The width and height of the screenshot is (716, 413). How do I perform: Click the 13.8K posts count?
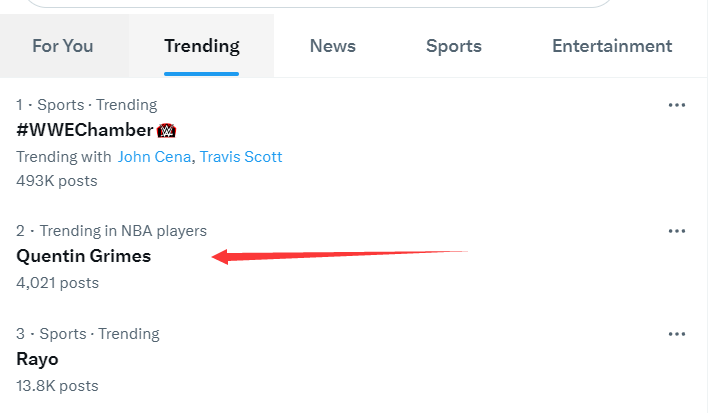tap(58, 386)
